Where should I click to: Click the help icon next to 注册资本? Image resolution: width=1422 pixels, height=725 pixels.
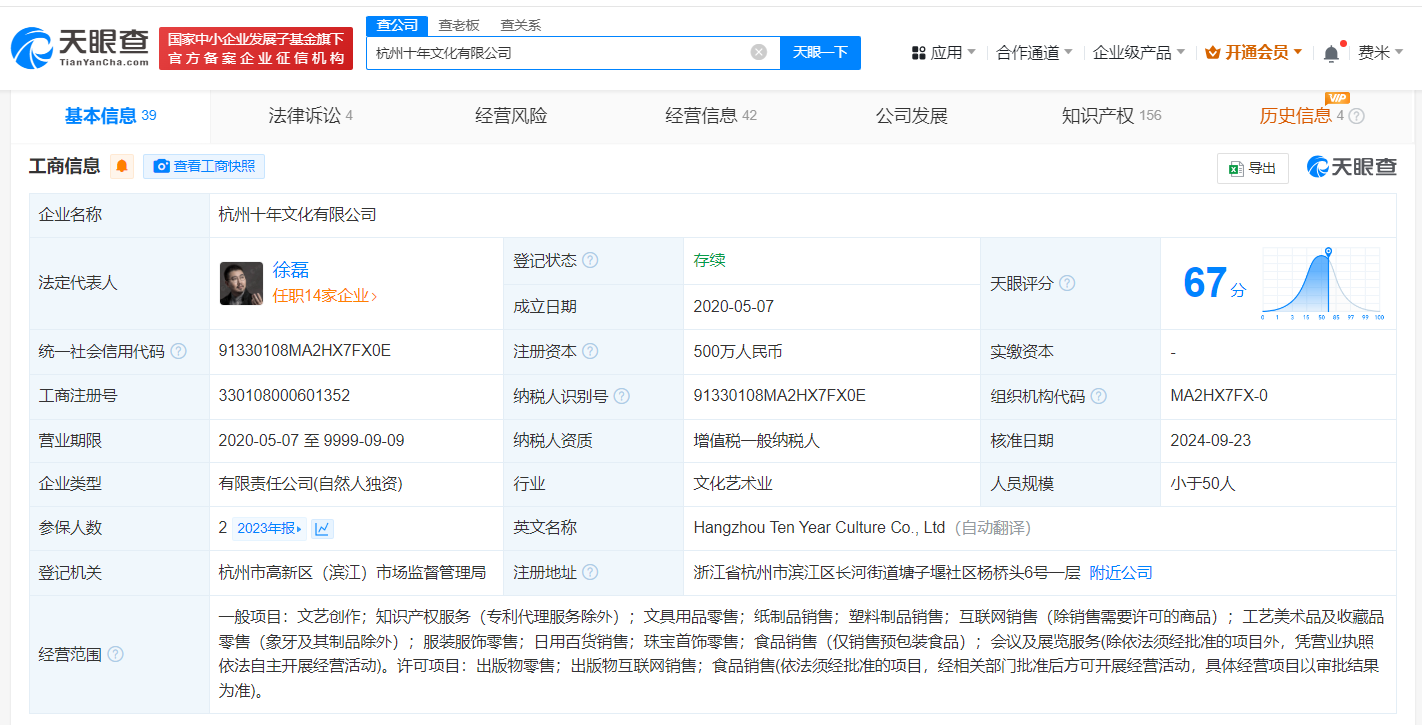tap(590, 351)
